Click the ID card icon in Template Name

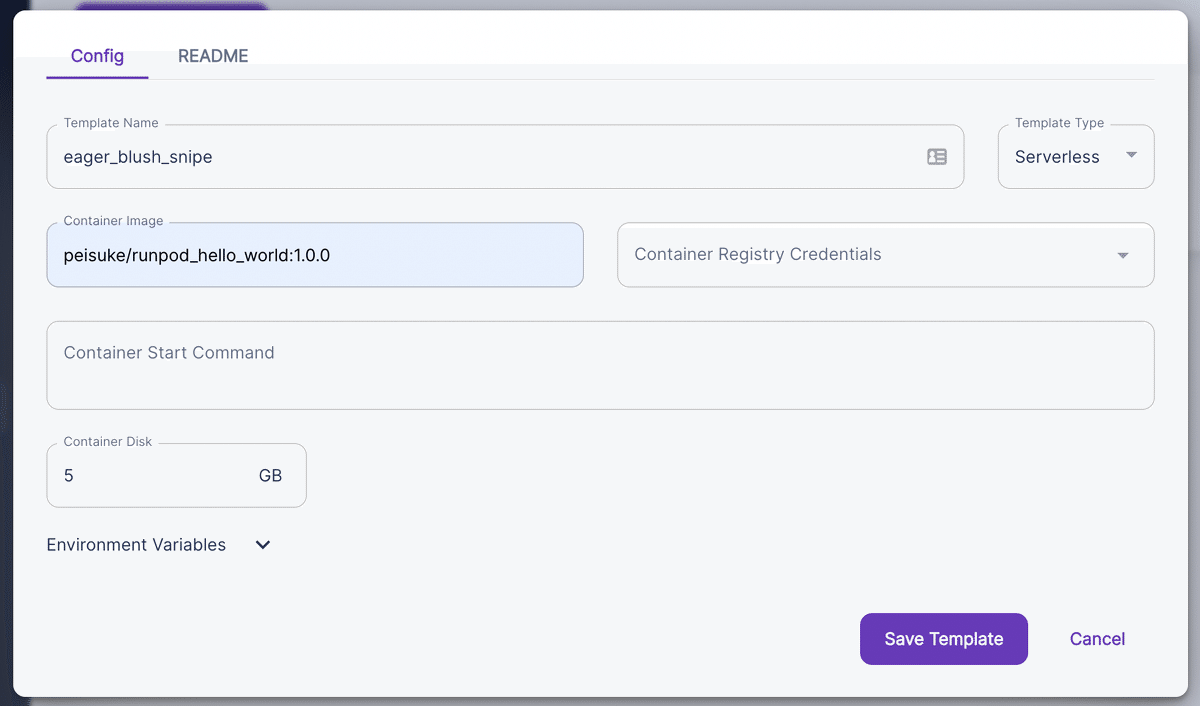click(937, 157)
